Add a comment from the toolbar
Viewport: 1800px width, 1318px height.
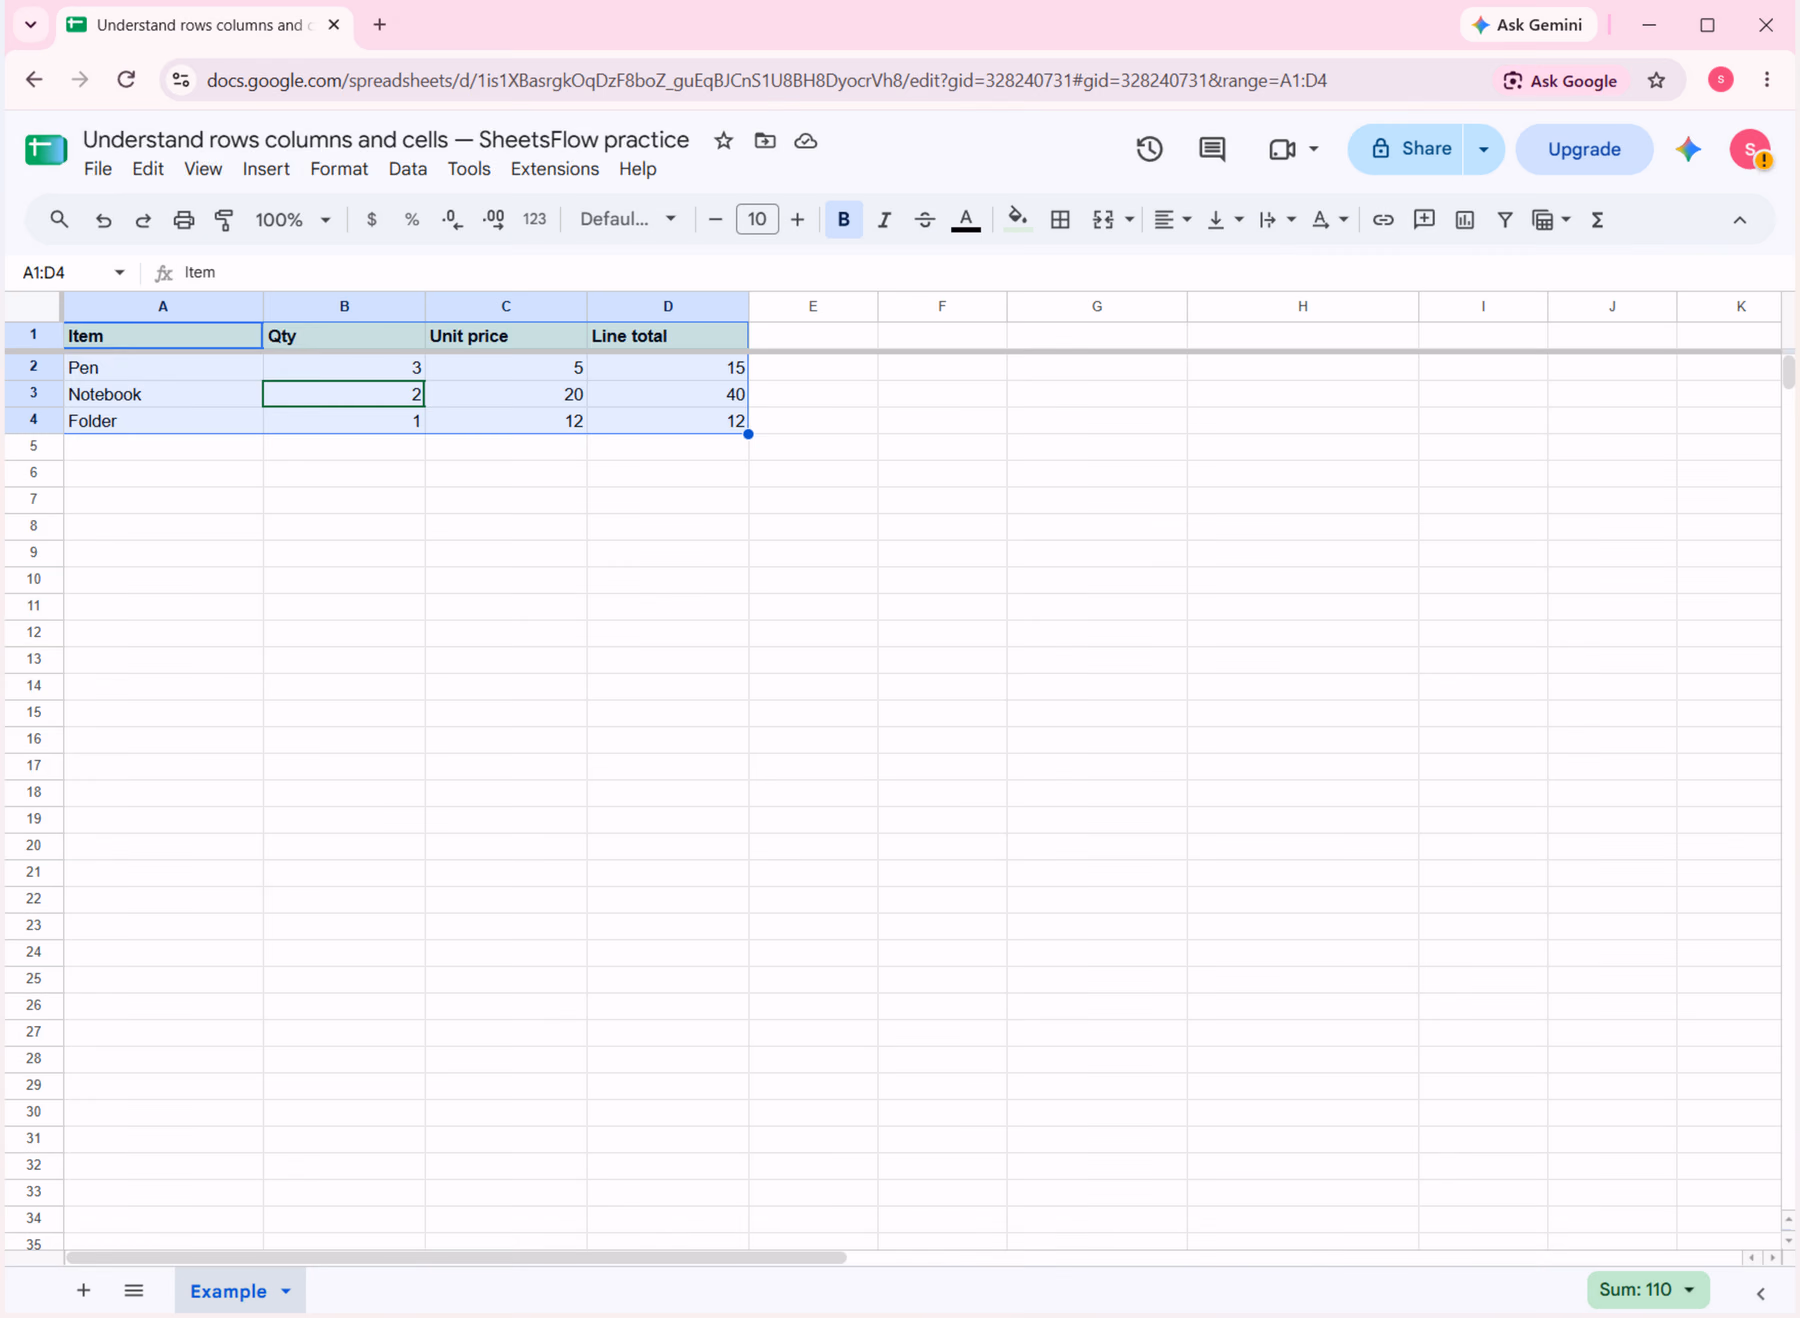pos(1424,220)
